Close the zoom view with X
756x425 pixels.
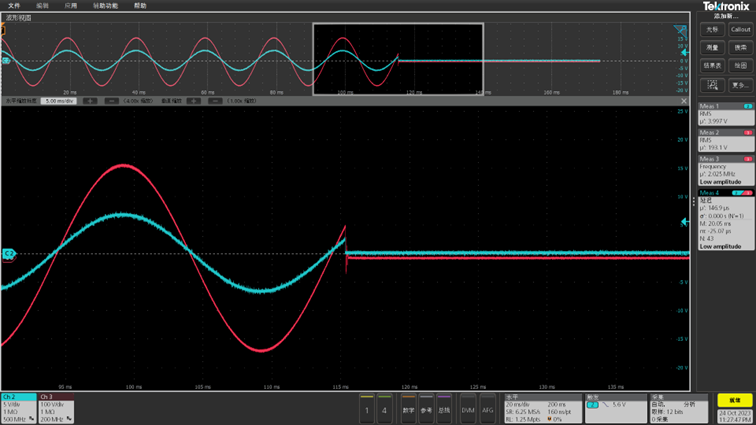coord(684,101)
